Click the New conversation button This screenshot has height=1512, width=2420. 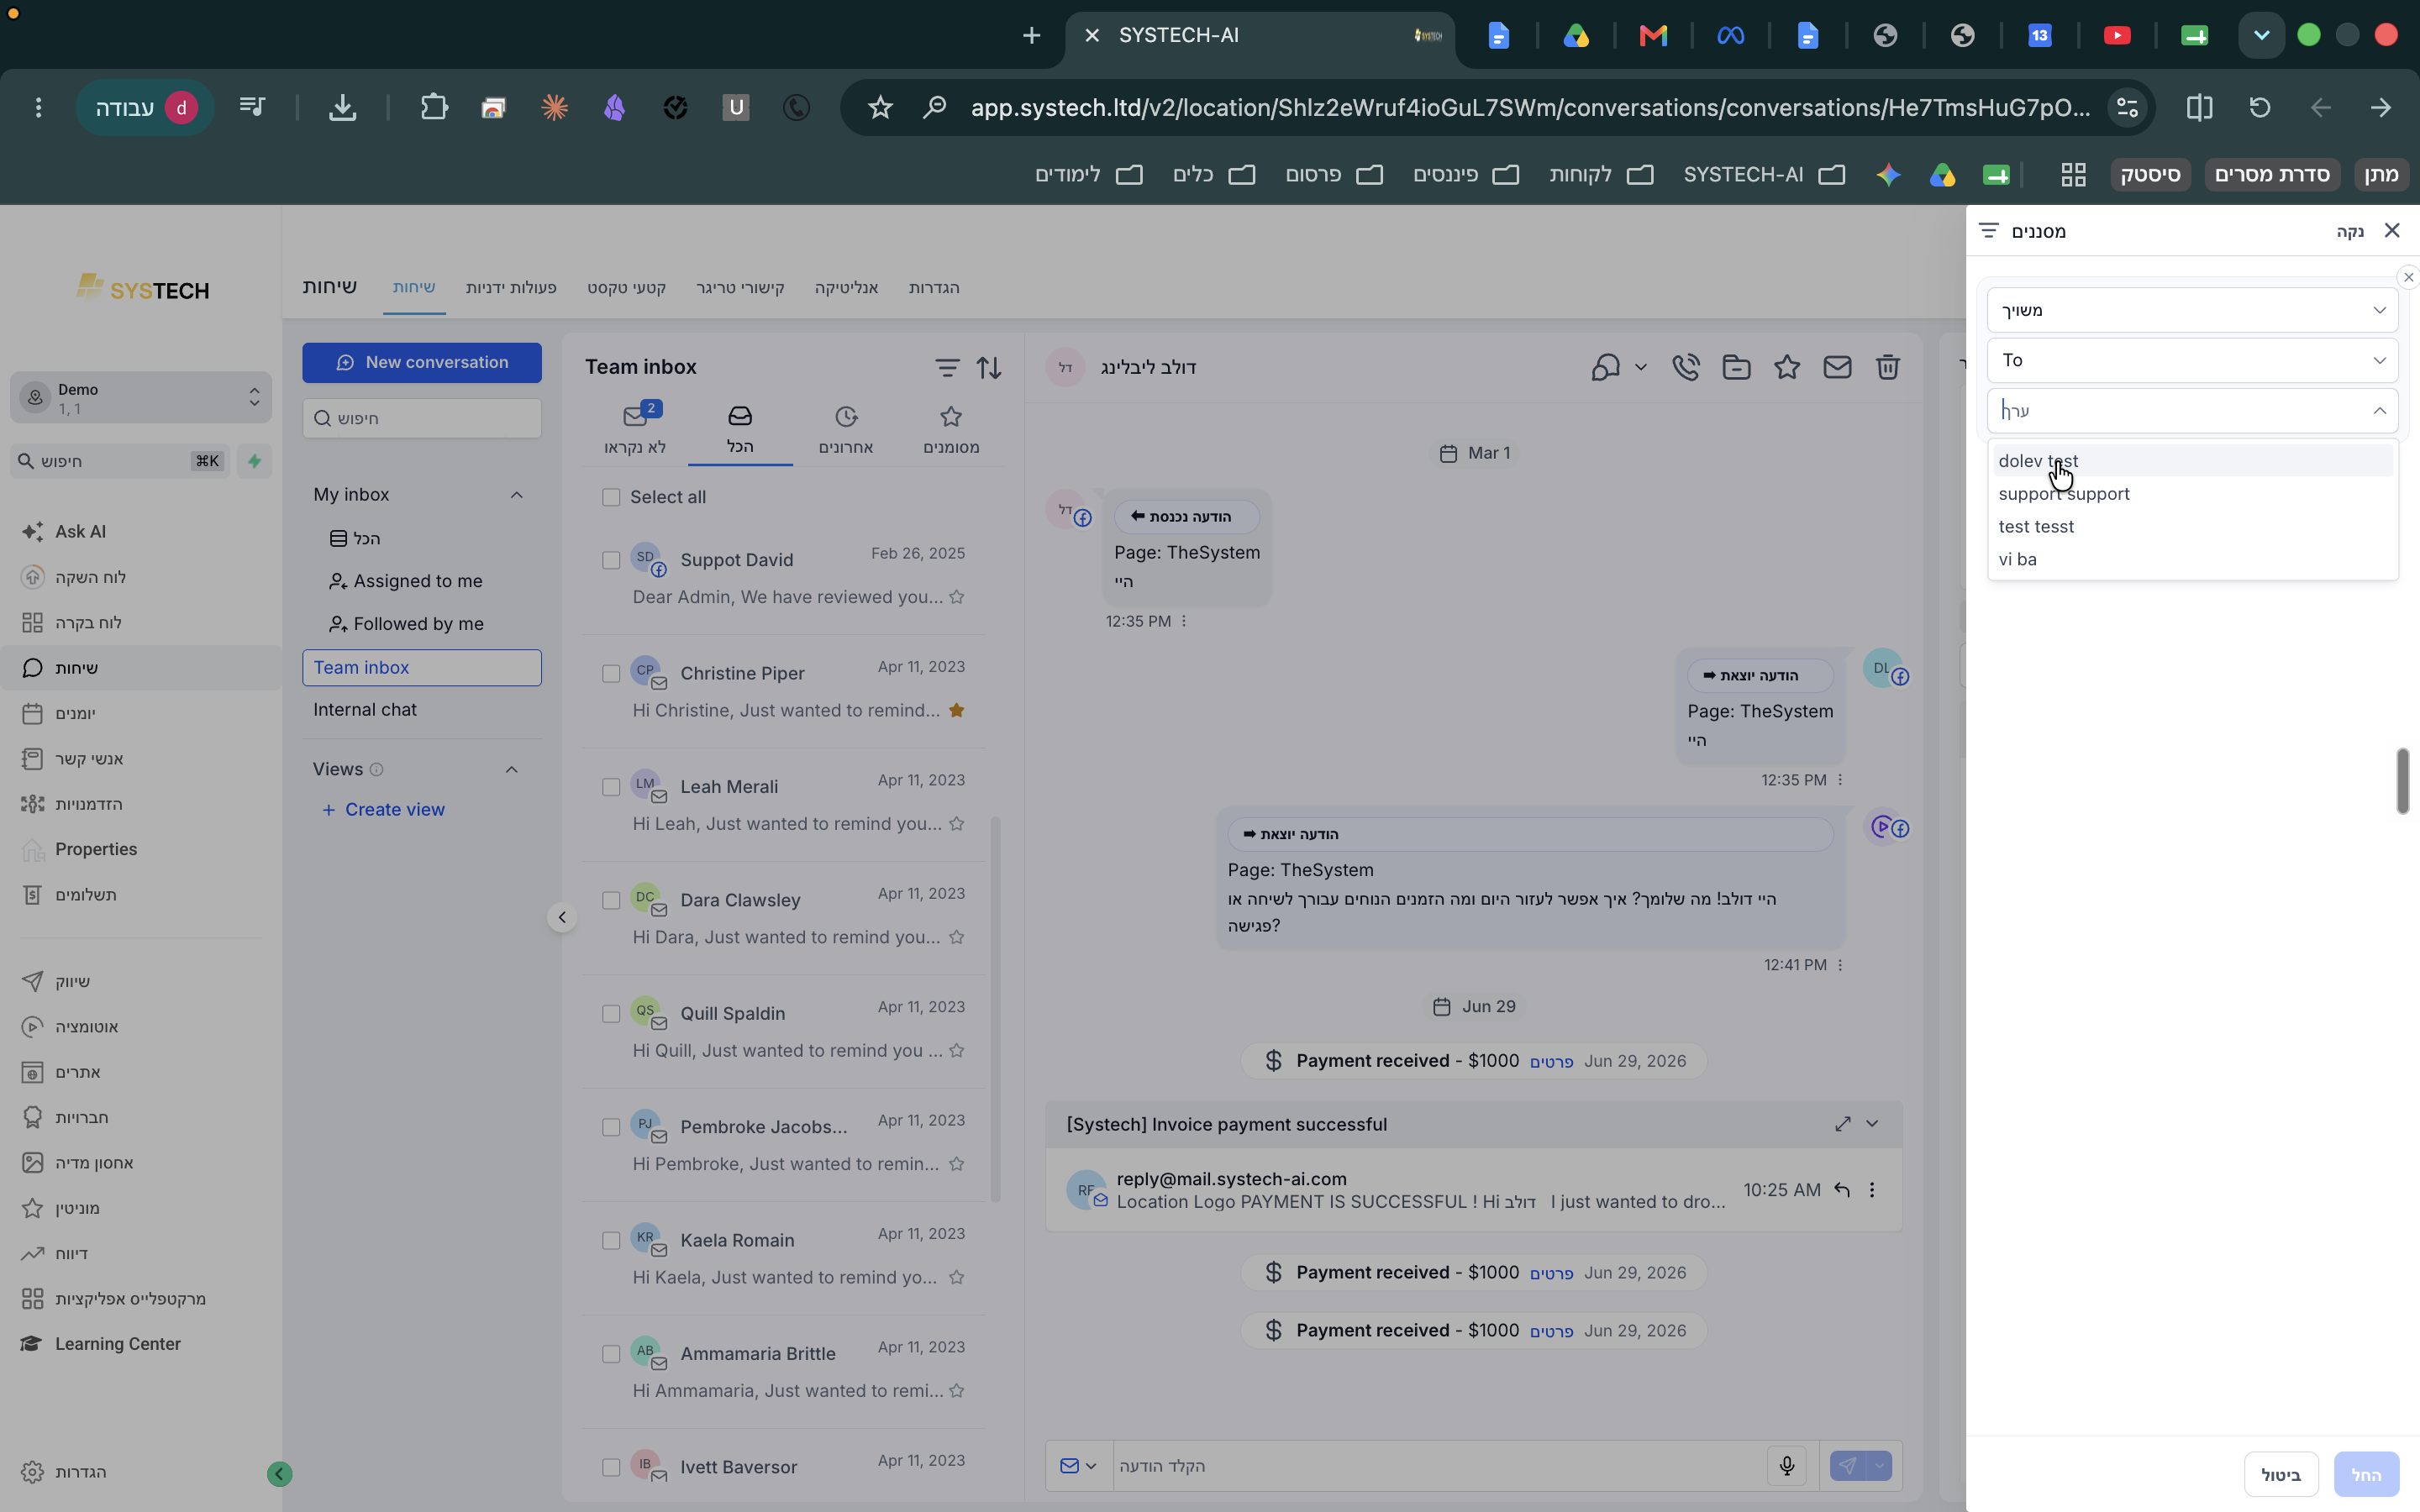pos(422,363)
